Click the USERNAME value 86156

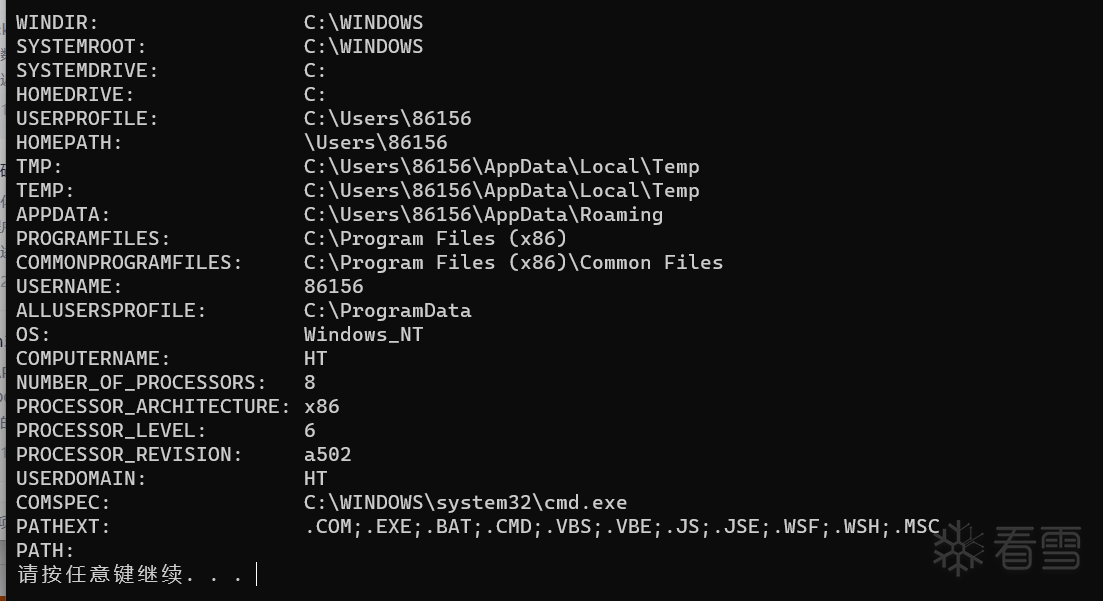pos(333,287)
